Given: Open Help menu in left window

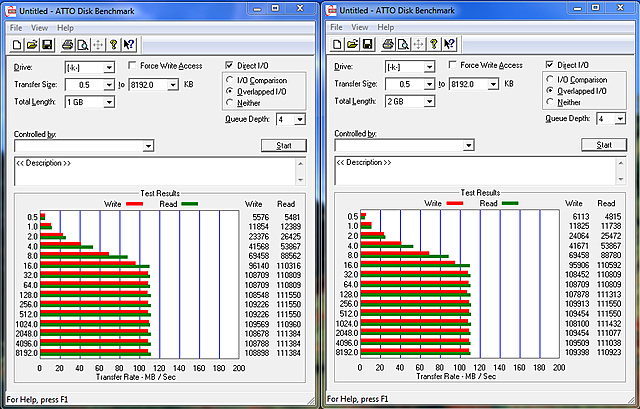Looking at the screenshot, I should coord(65,28).
